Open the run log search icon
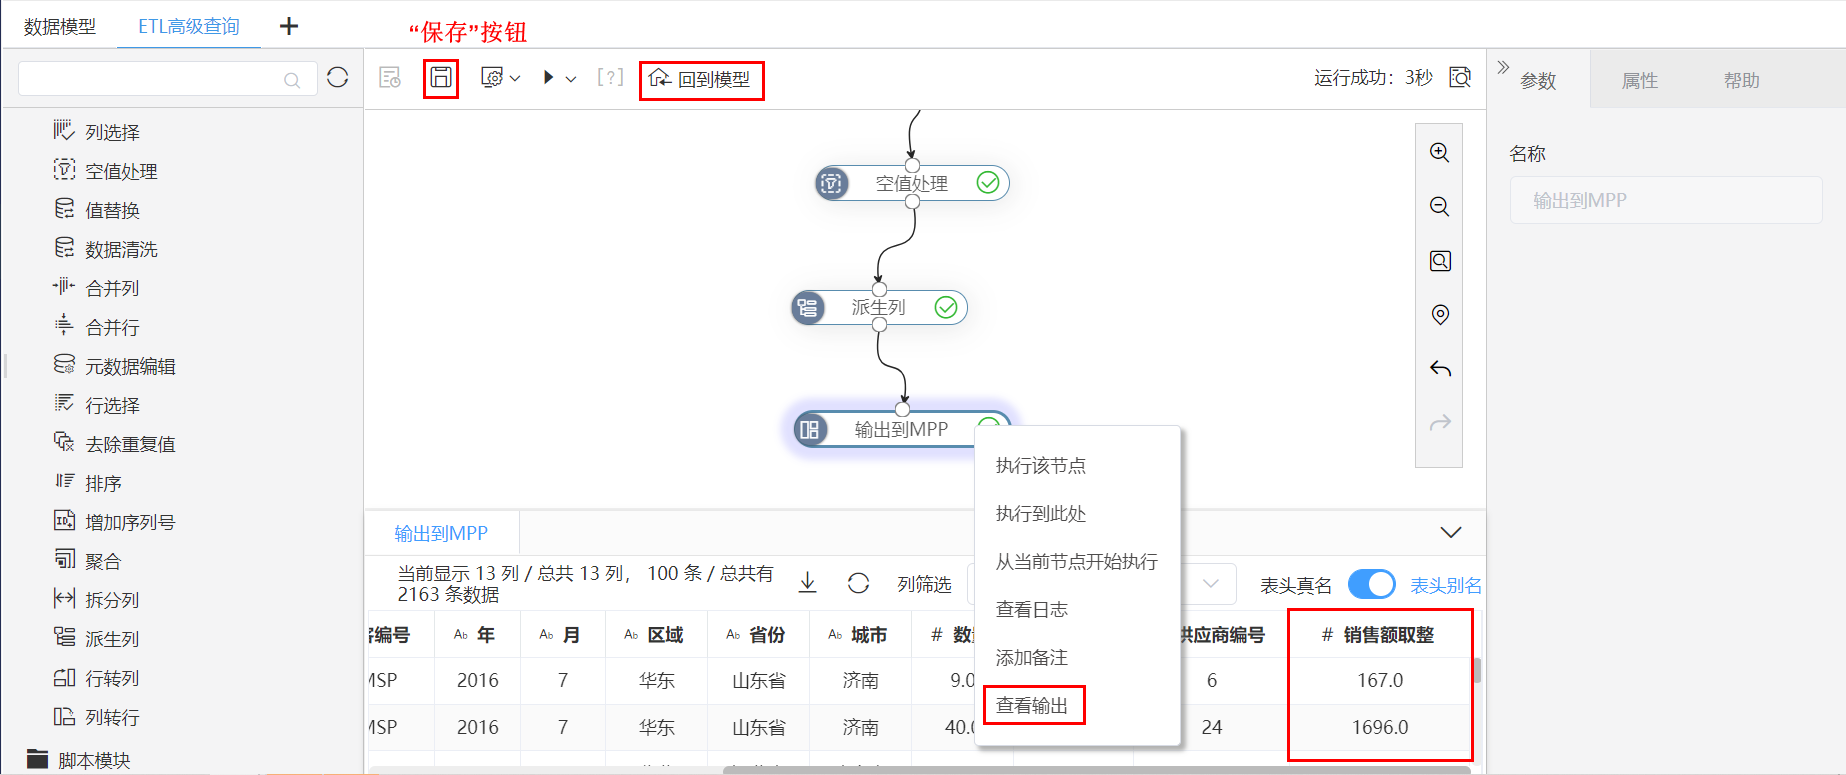 pos(1460,78)
